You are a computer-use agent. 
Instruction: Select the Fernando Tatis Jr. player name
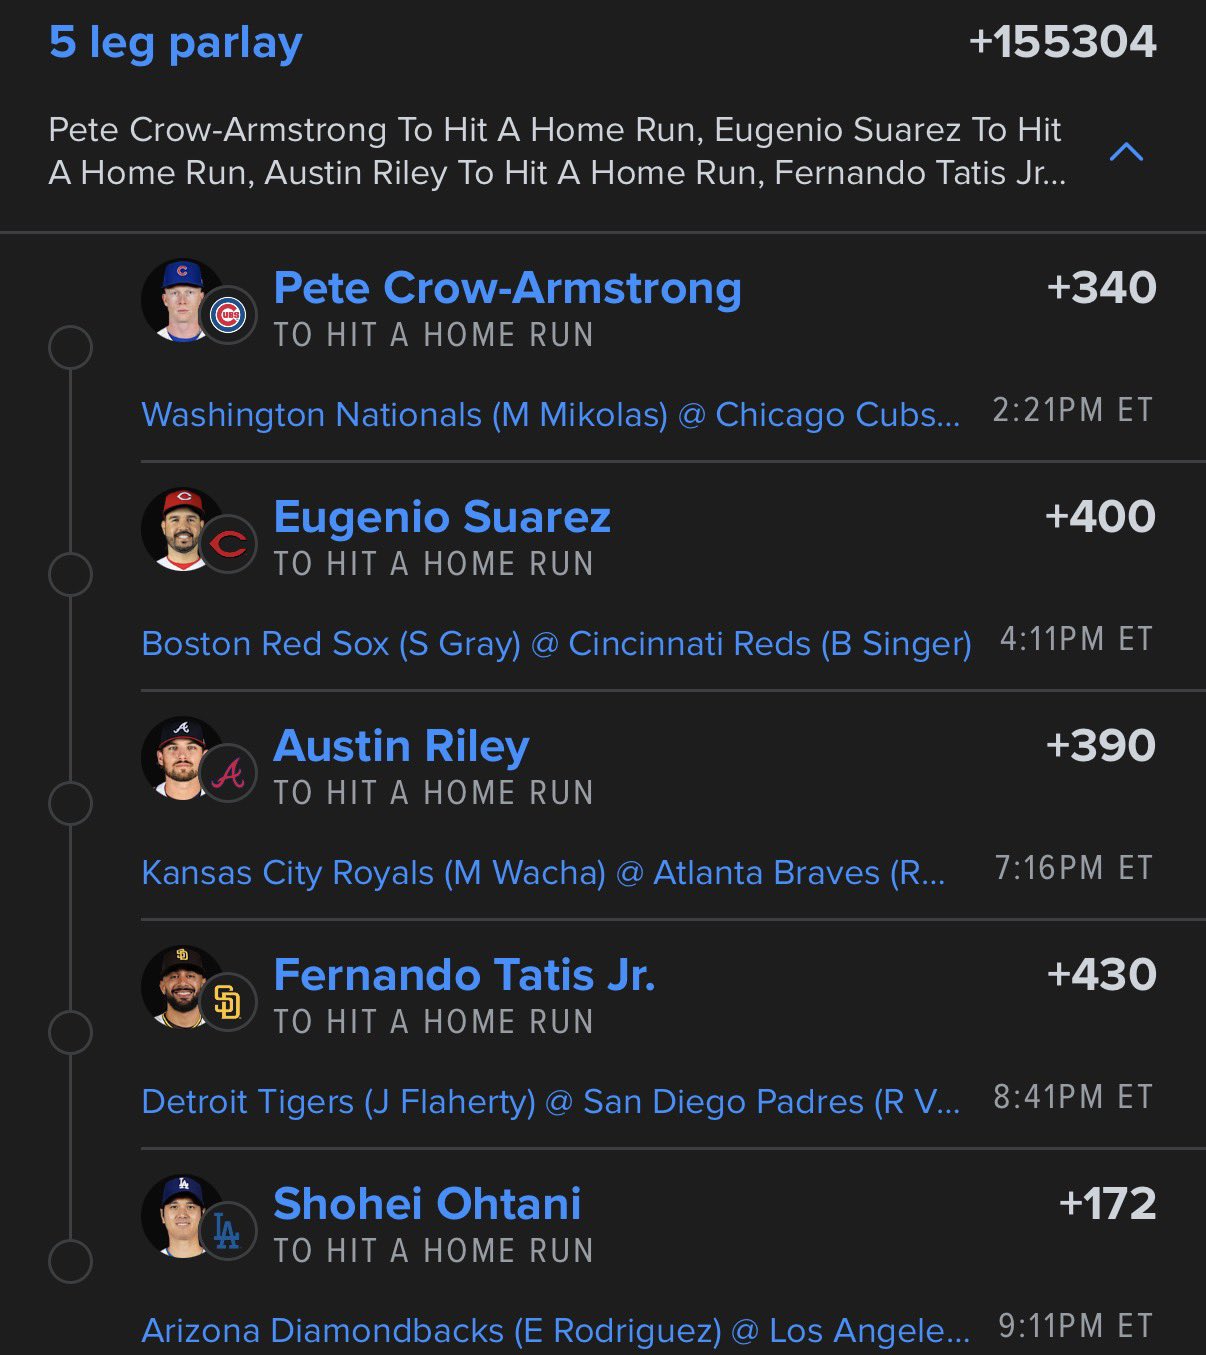tap(464, 975)
